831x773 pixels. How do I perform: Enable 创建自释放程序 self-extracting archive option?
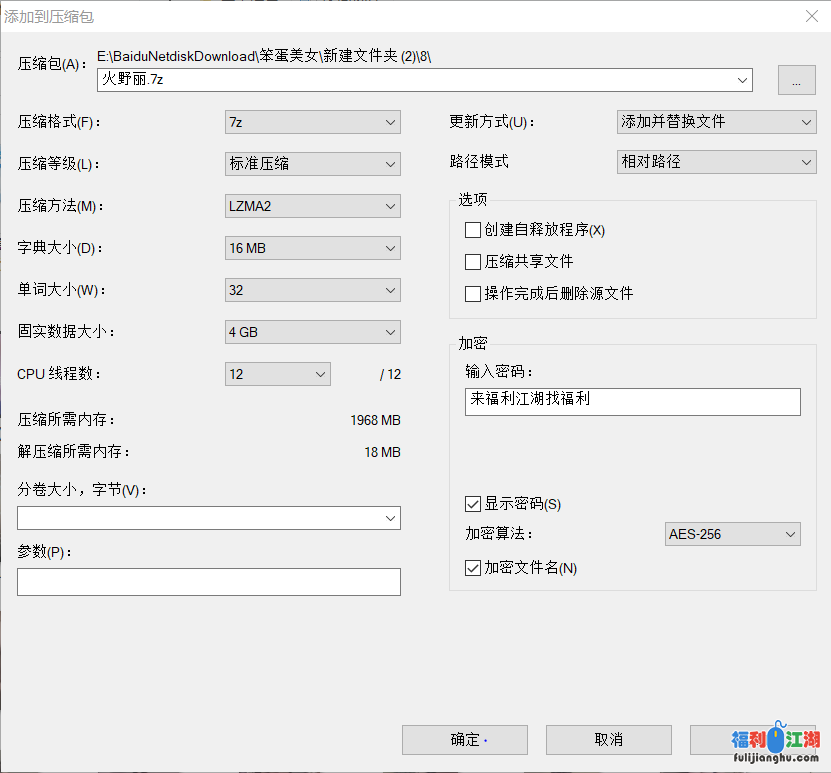[x=473, y=230]
